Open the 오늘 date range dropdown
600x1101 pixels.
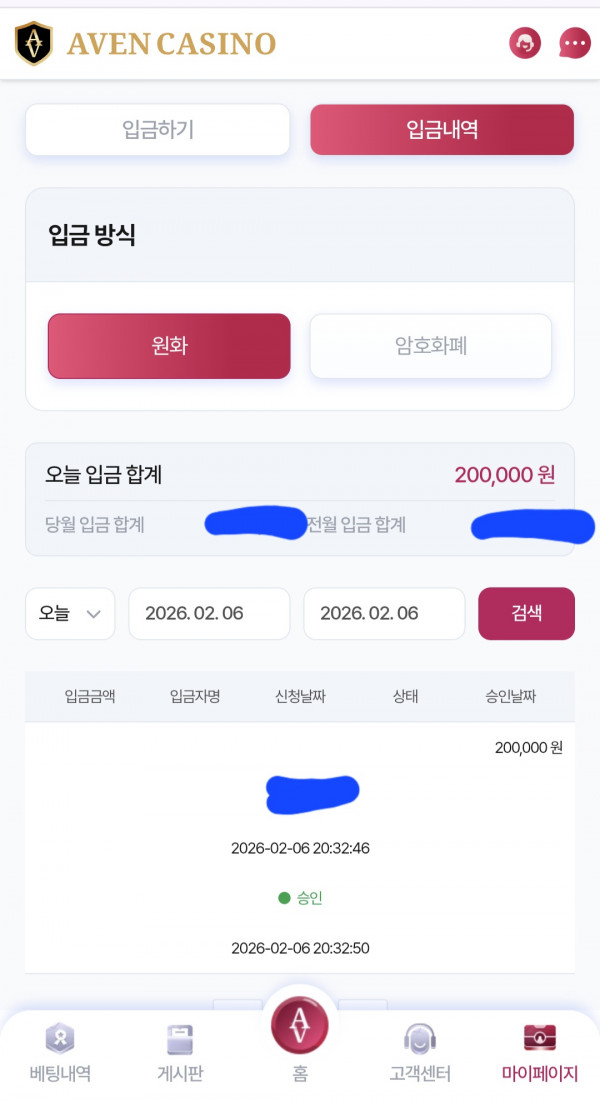click(70, 613)
